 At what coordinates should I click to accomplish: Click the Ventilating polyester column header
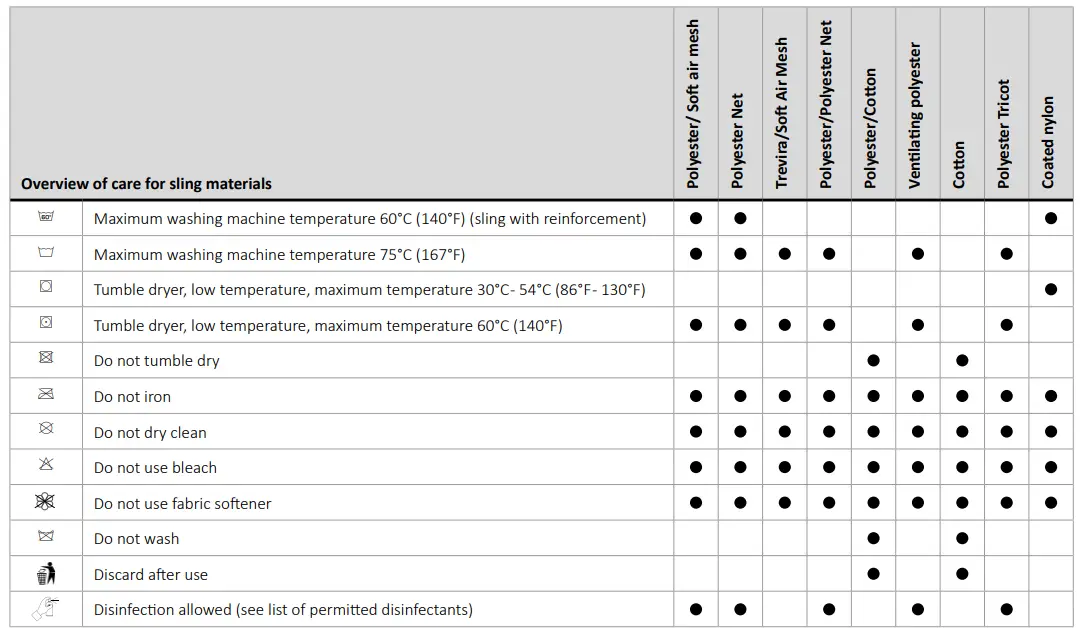[916, 115]
